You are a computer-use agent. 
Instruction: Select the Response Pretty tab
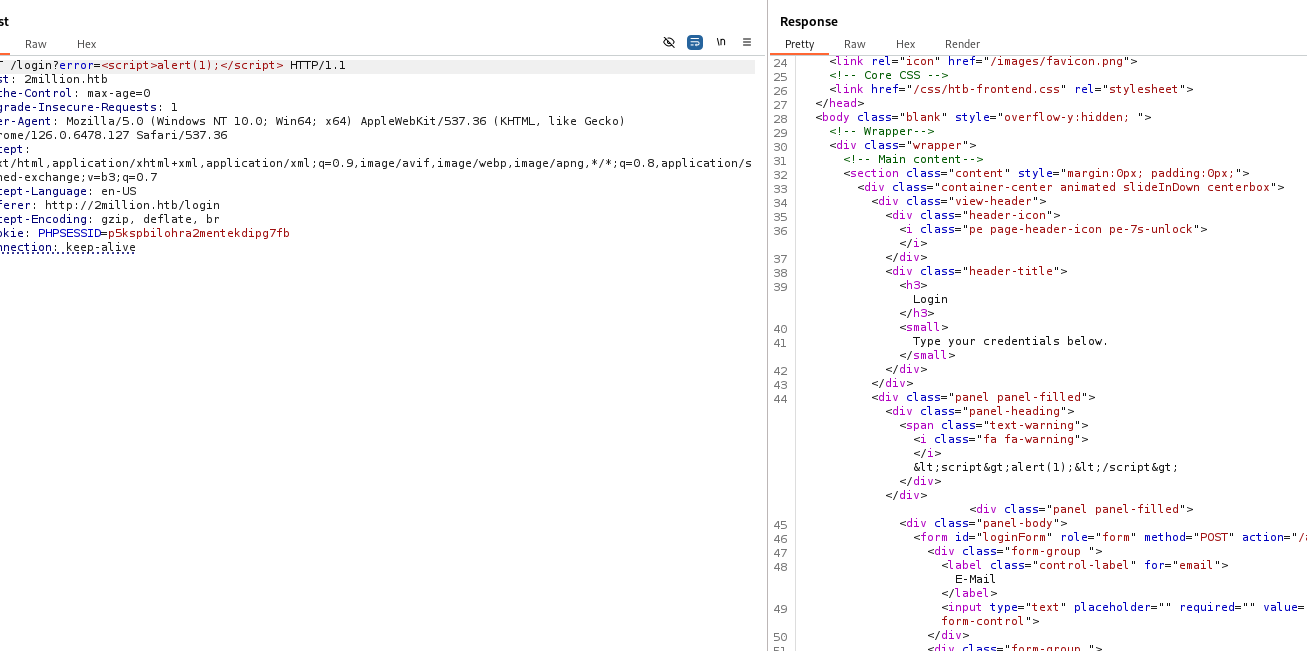[800, 44]
